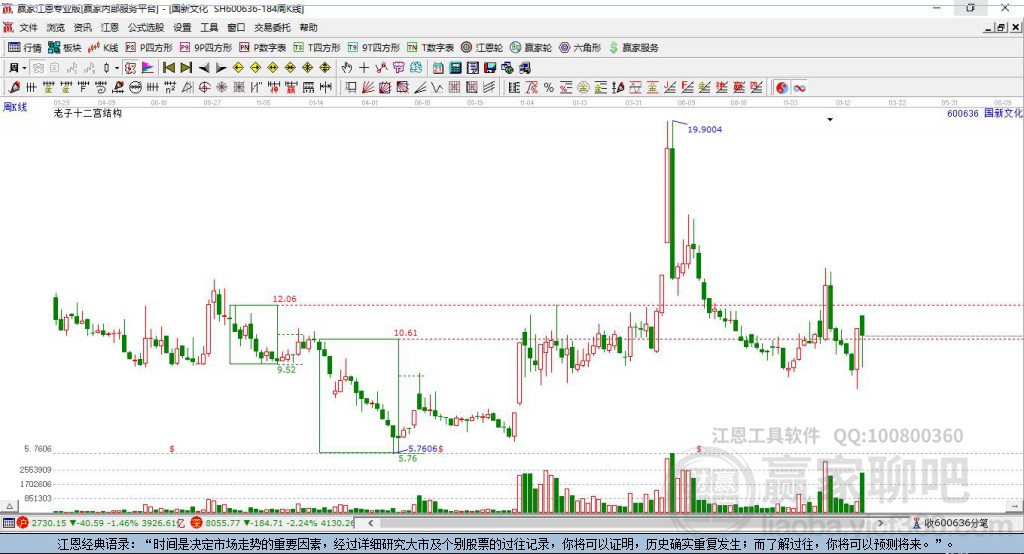The width and height of the screenshot is (1024, 554).
Task: Jump to last bar icon
Action: coord(186,67)
